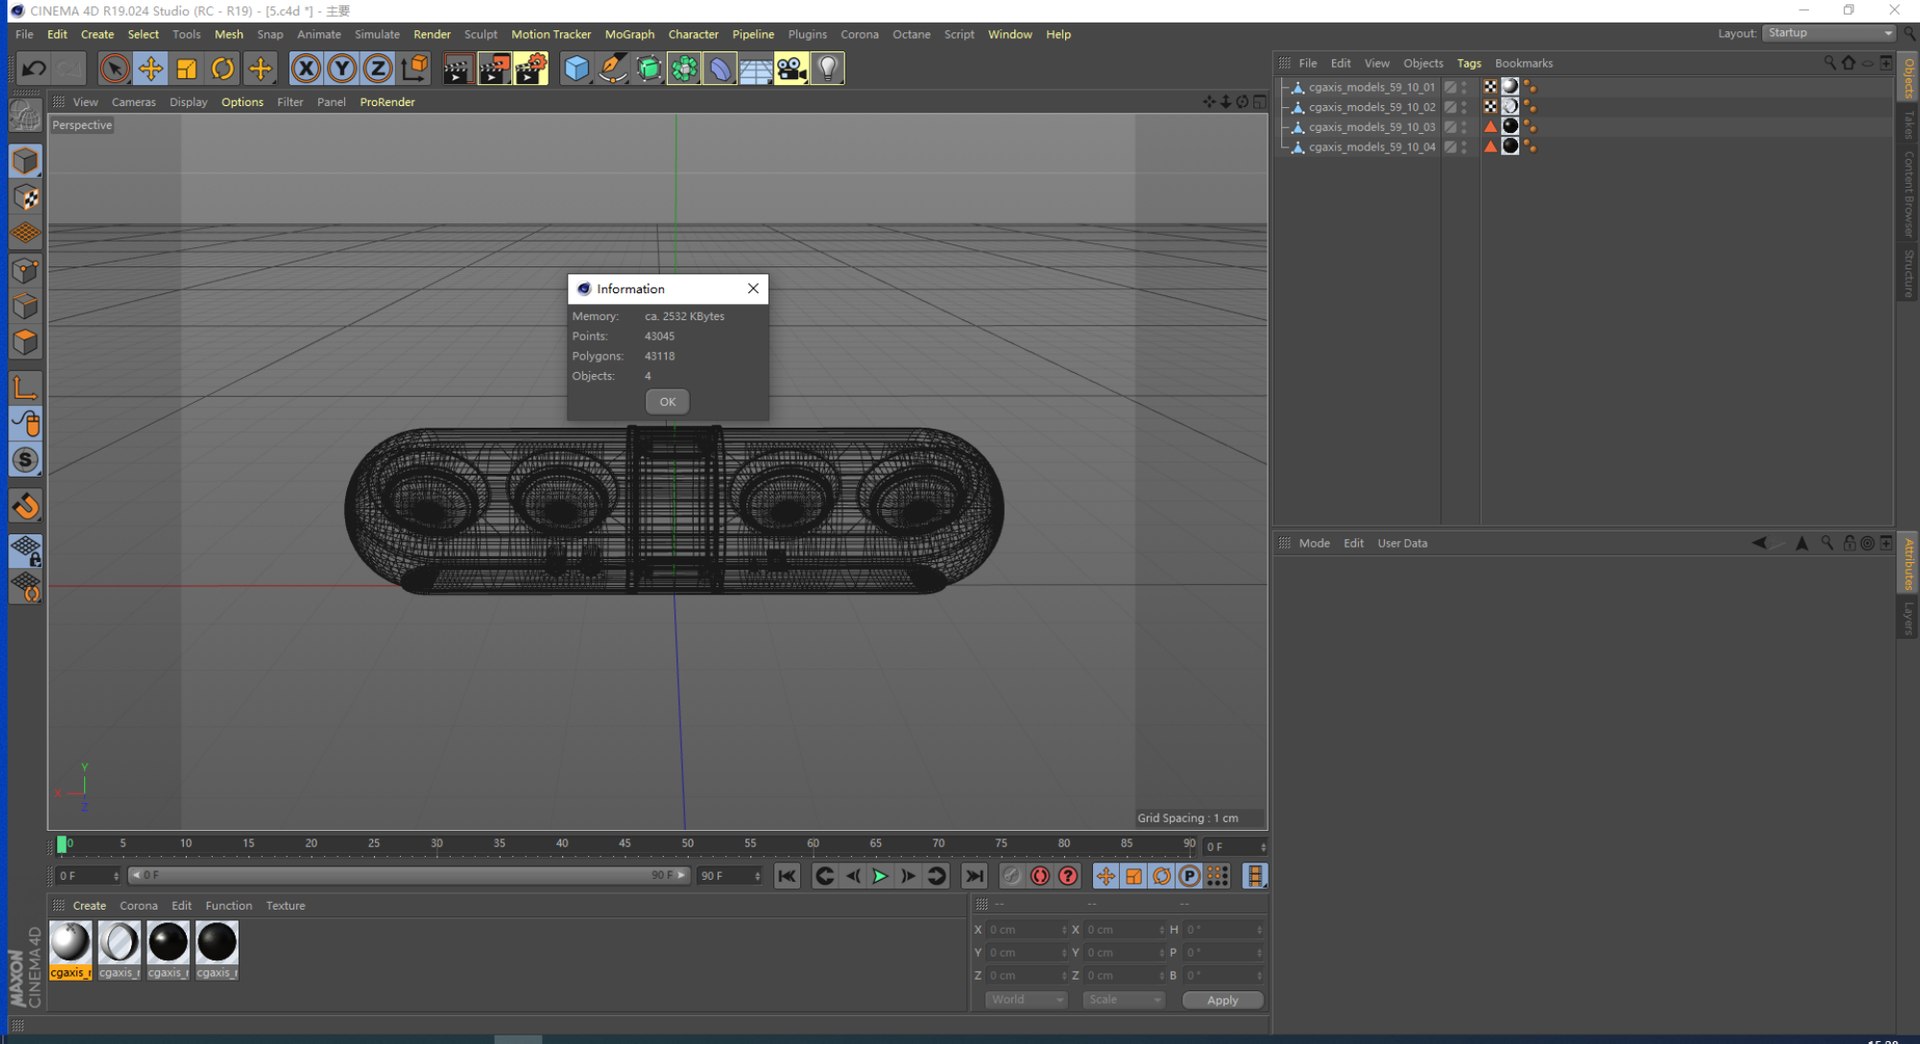Add a Light object
This screenshot has height=1044, width=1920.
pos(828,68)
